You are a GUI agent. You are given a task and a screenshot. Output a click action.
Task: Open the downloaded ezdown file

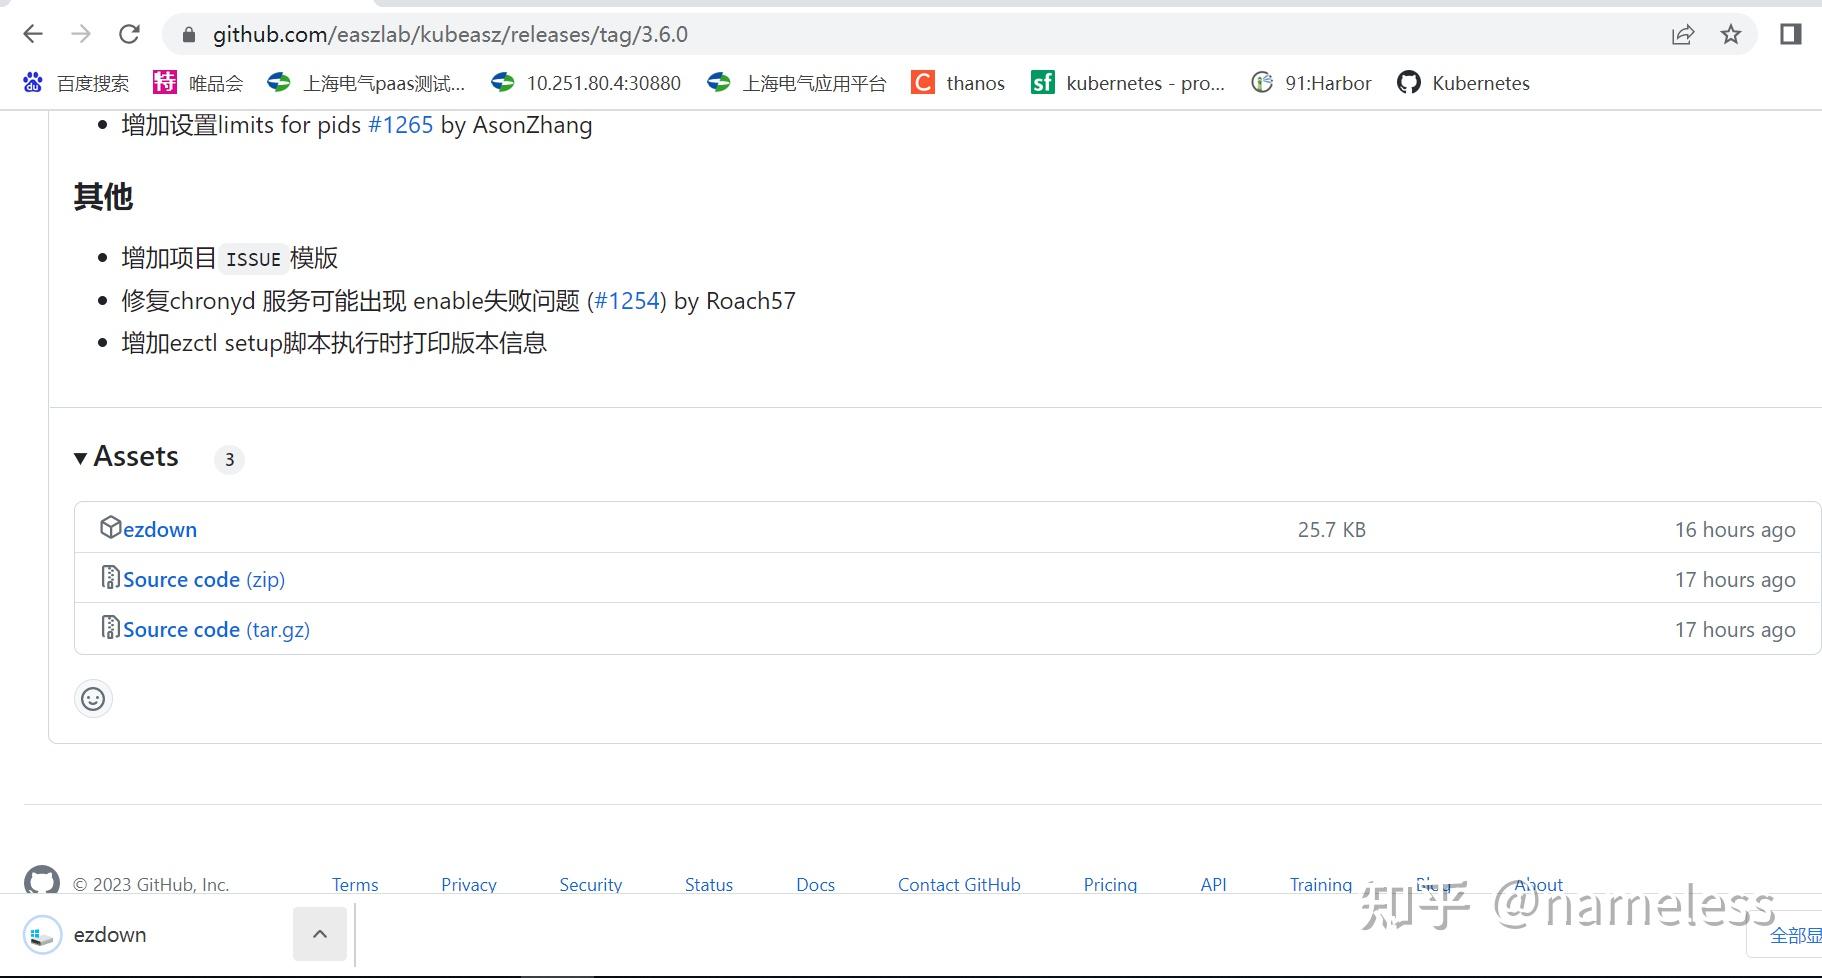110,934
